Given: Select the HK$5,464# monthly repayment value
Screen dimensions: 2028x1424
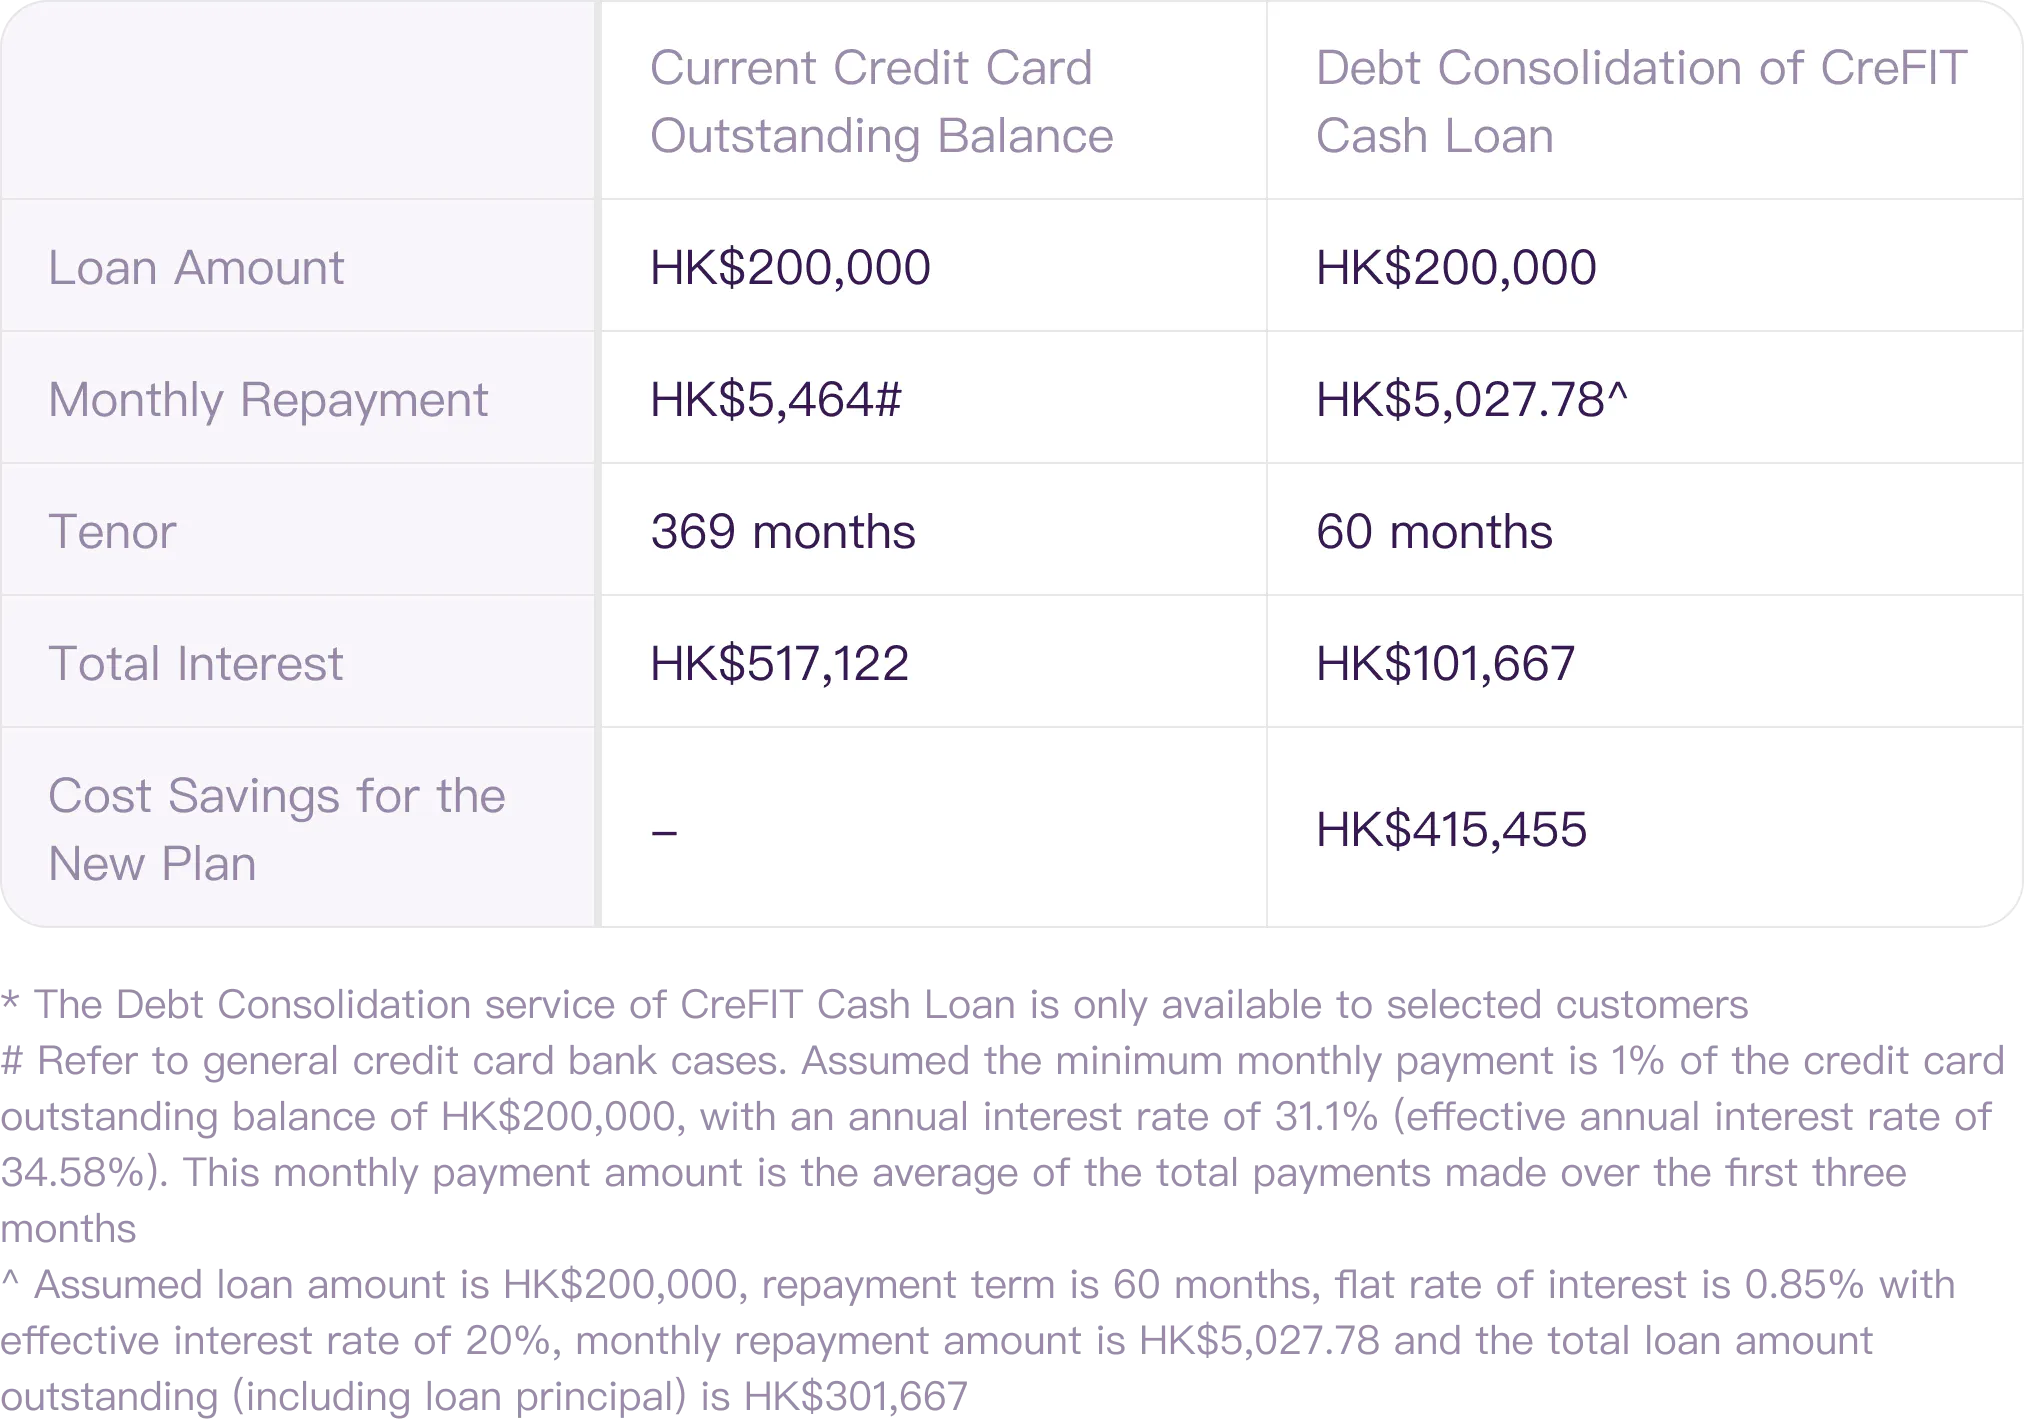Looking at the screenshot, I should tap(776, 399).
